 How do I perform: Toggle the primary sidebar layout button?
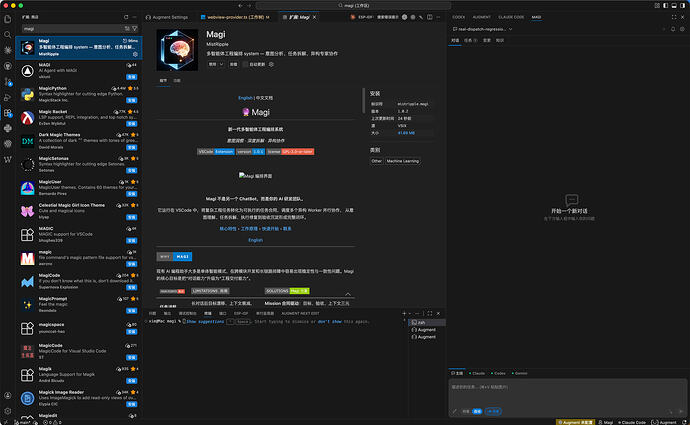tap(665, 6)
